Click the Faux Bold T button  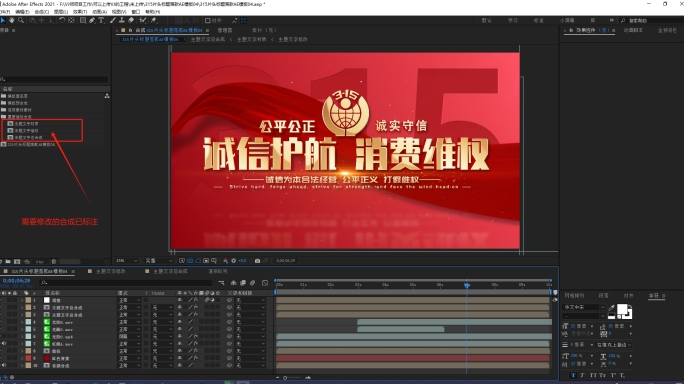click(x=573, y=375)
